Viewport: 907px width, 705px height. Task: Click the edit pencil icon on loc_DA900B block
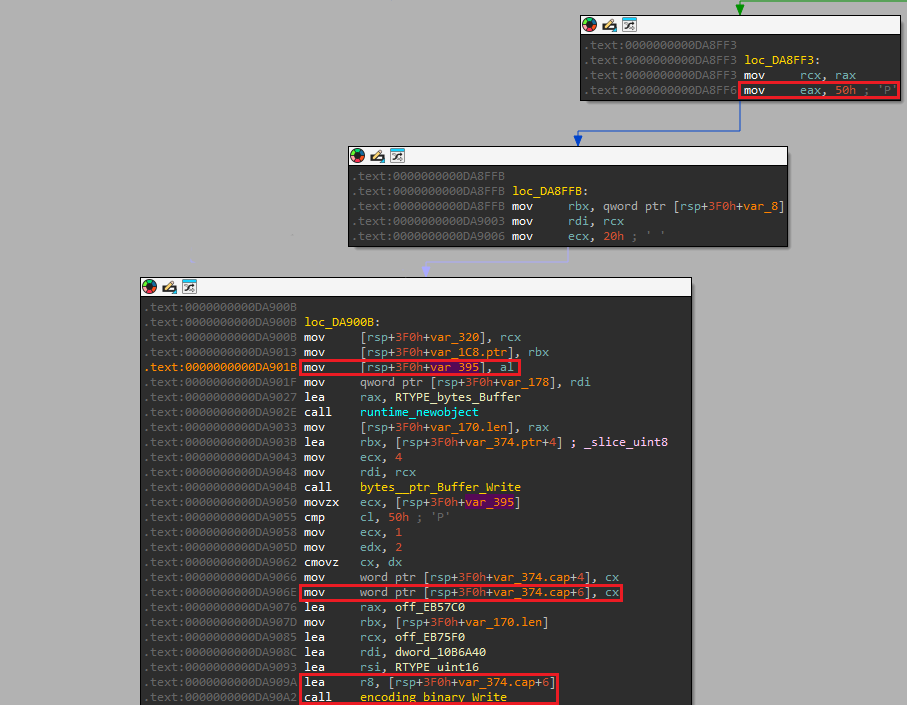169,287
